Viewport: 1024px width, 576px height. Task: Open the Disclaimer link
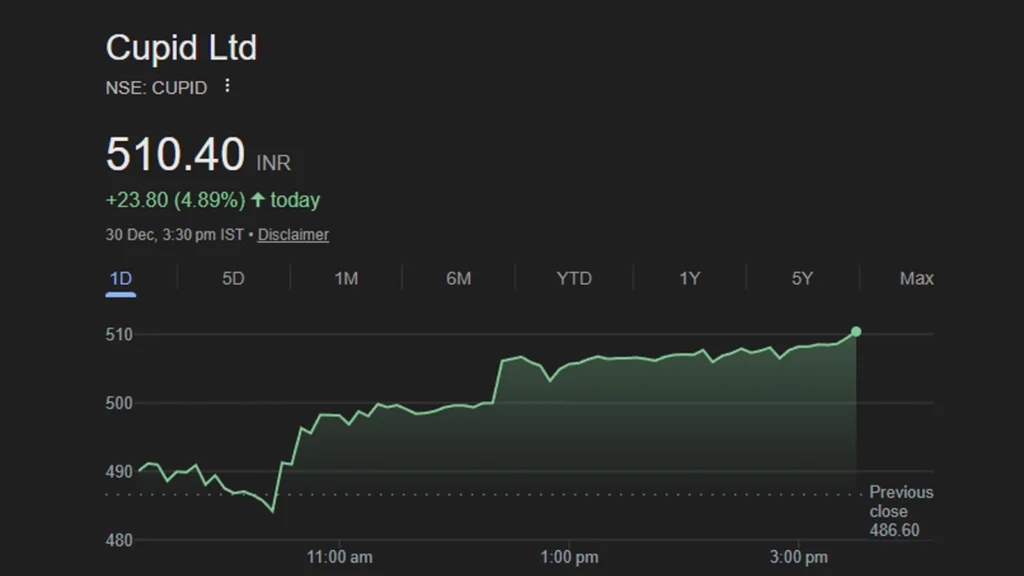tap(293, 234)
